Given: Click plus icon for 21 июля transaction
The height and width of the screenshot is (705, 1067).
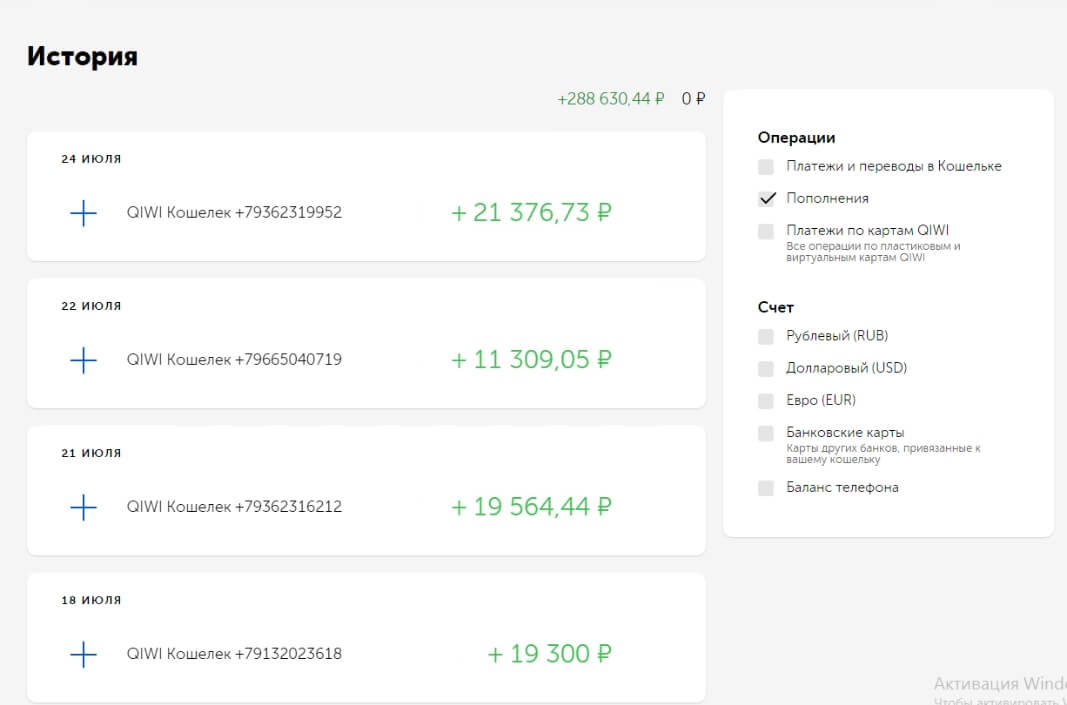Looking at the screenshot, I should click(x=83, y=507).
